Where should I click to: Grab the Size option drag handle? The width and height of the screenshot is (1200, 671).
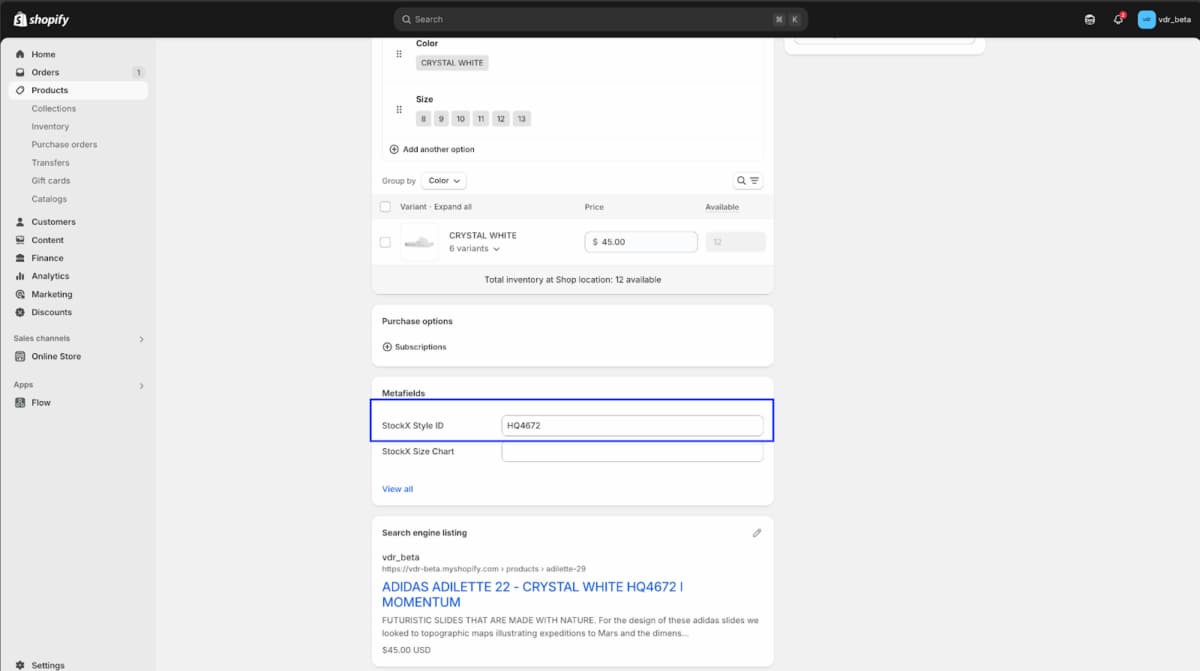pos(399,109)
